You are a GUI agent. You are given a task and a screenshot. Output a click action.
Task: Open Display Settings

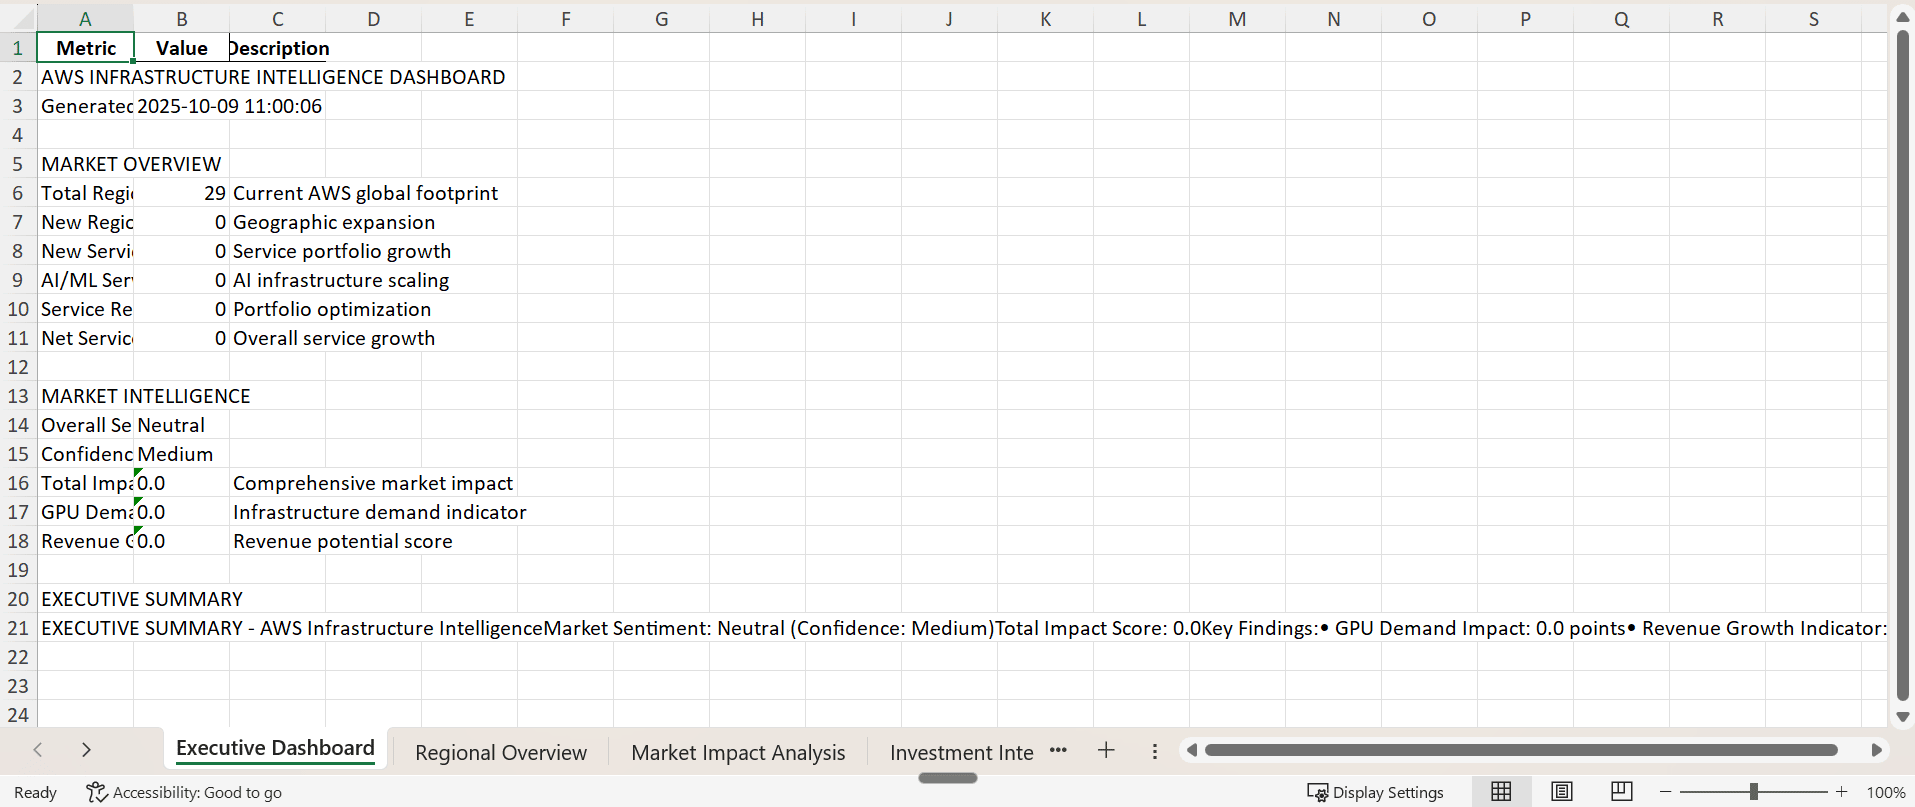(1375, 792)
